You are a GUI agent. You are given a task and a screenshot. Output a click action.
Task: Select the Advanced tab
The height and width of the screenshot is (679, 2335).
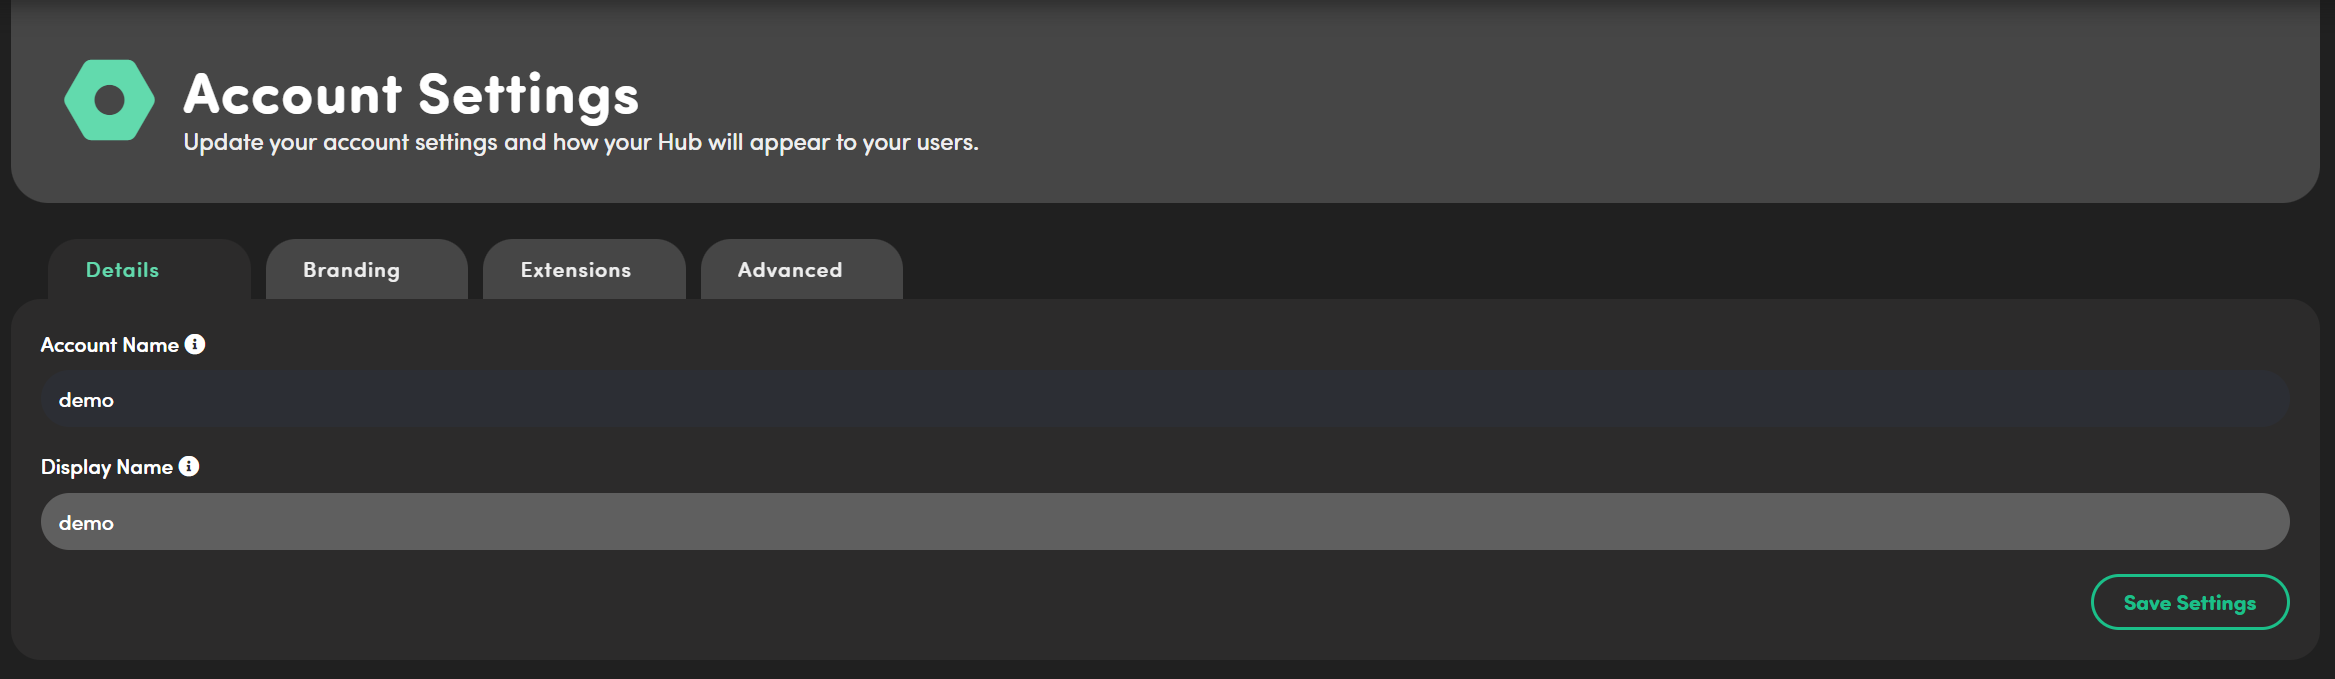click(x=790, y=270)
